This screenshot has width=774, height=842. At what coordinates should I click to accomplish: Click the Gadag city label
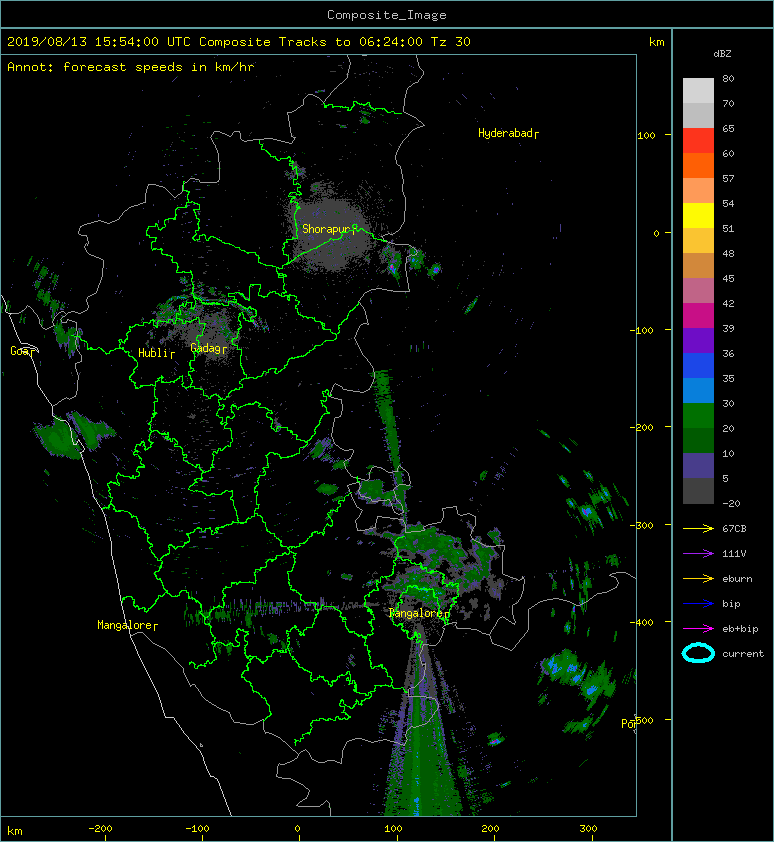(x=208, y=348)
